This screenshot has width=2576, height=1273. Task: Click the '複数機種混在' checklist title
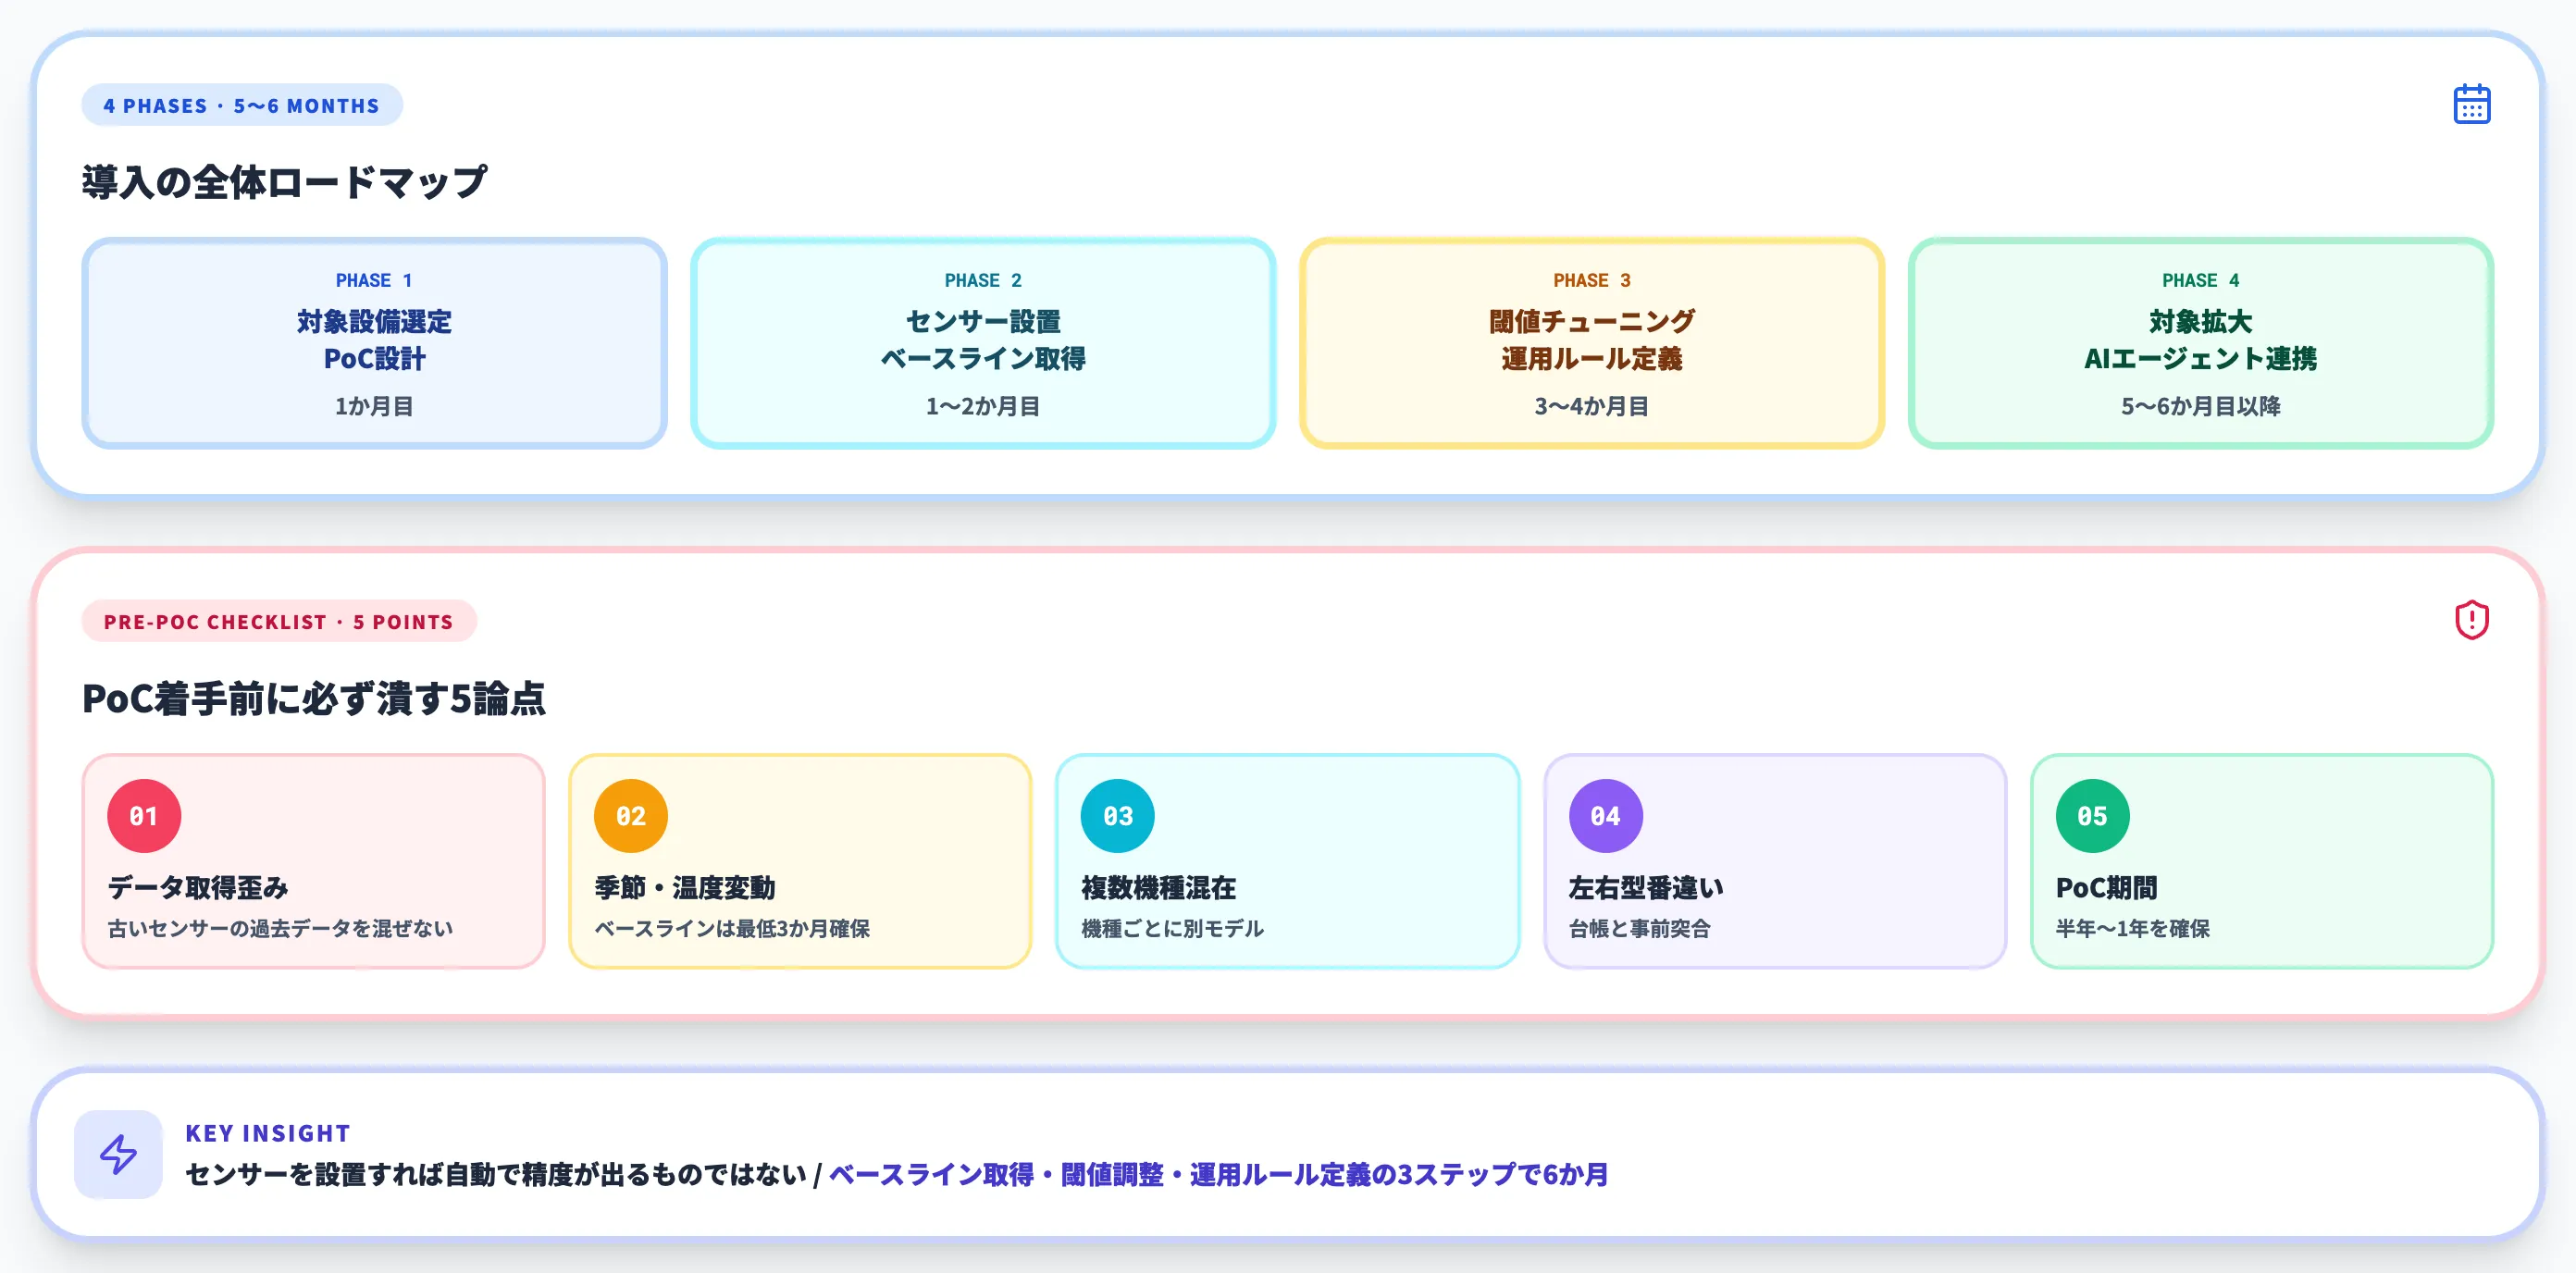pos(1158,887)
